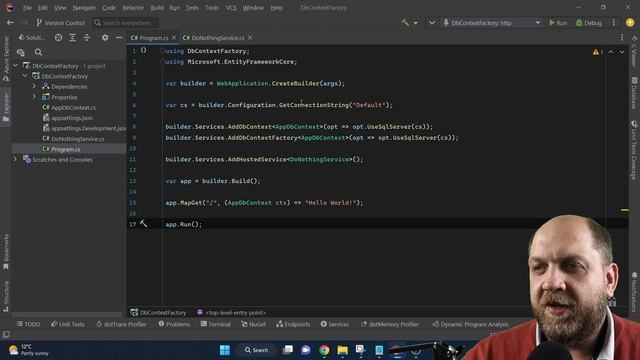Image resolution: width=640 pixels, height=360 pixels.
Task: Click the warning indicator in the editor
Action: point(598,52)
